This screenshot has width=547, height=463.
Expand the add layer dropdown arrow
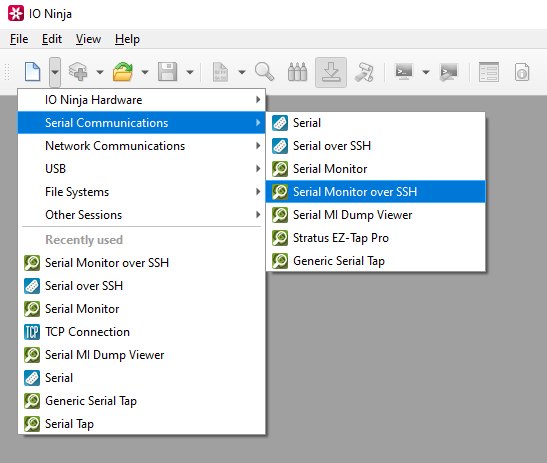pos(100,72)
